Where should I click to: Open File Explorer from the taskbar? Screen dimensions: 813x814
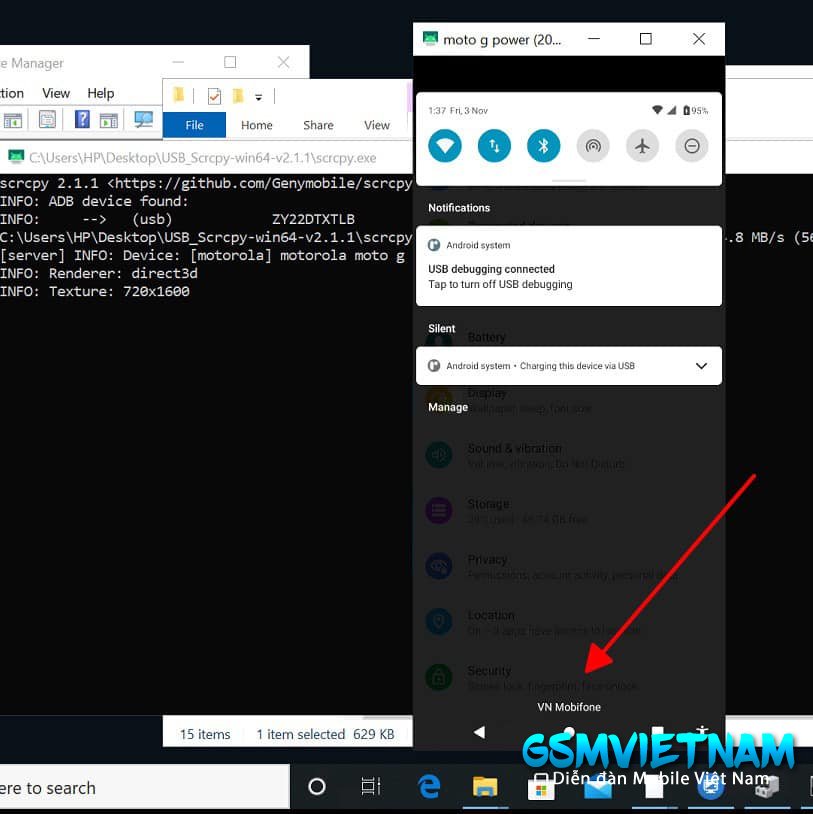[485, 786]
